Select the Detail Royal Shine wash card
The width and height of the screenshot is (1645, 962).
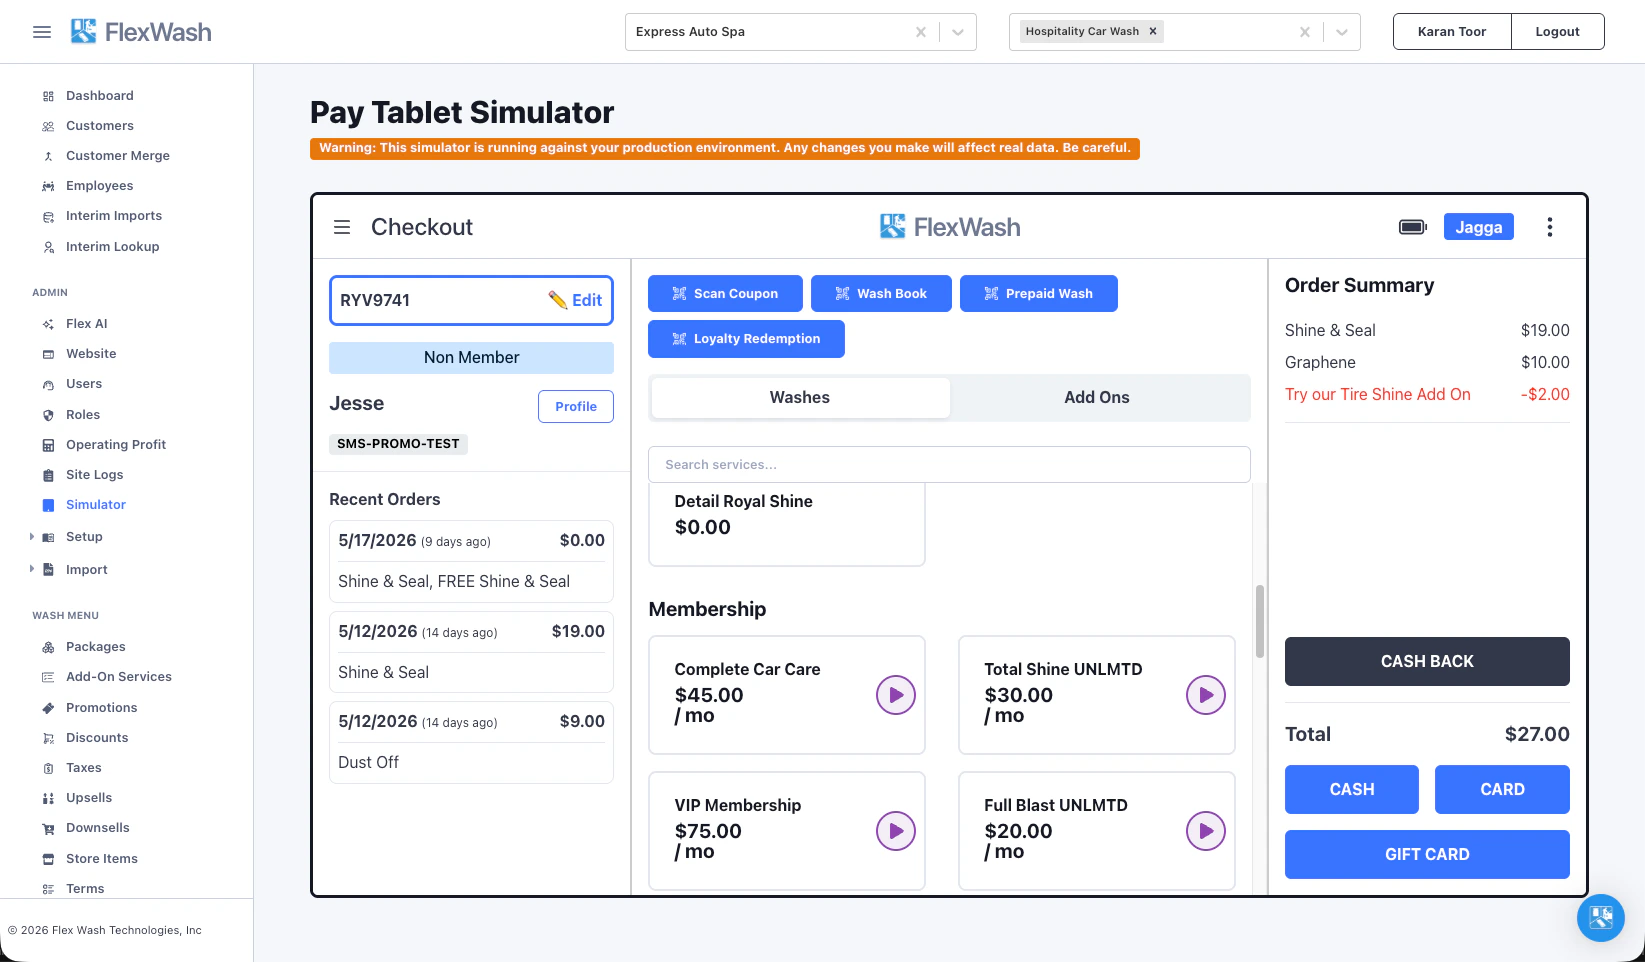(787, 525)
